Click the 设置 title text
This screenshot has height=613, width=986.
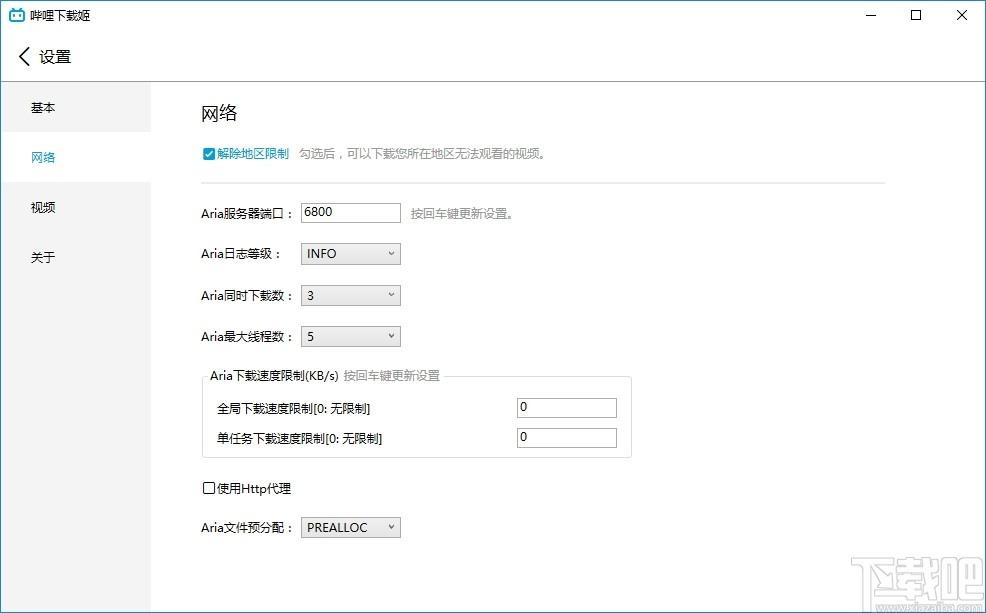tap(55, 57)
